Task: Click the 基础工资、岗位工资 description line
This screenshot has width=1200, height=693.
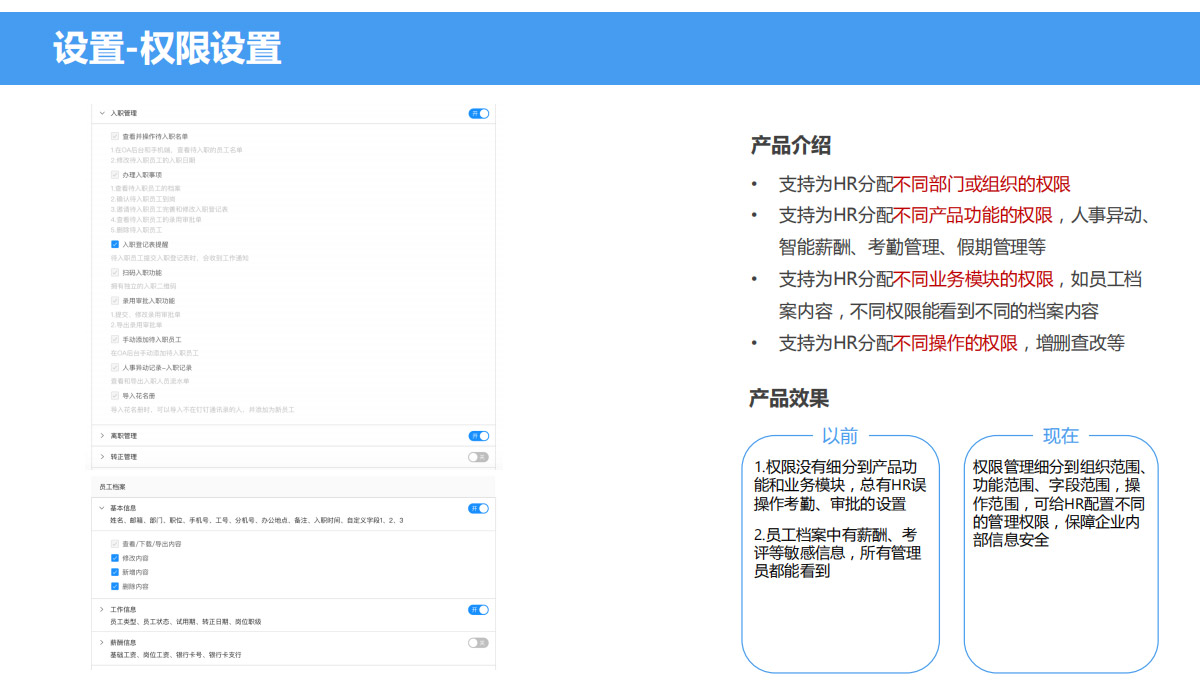Action: 175,655
